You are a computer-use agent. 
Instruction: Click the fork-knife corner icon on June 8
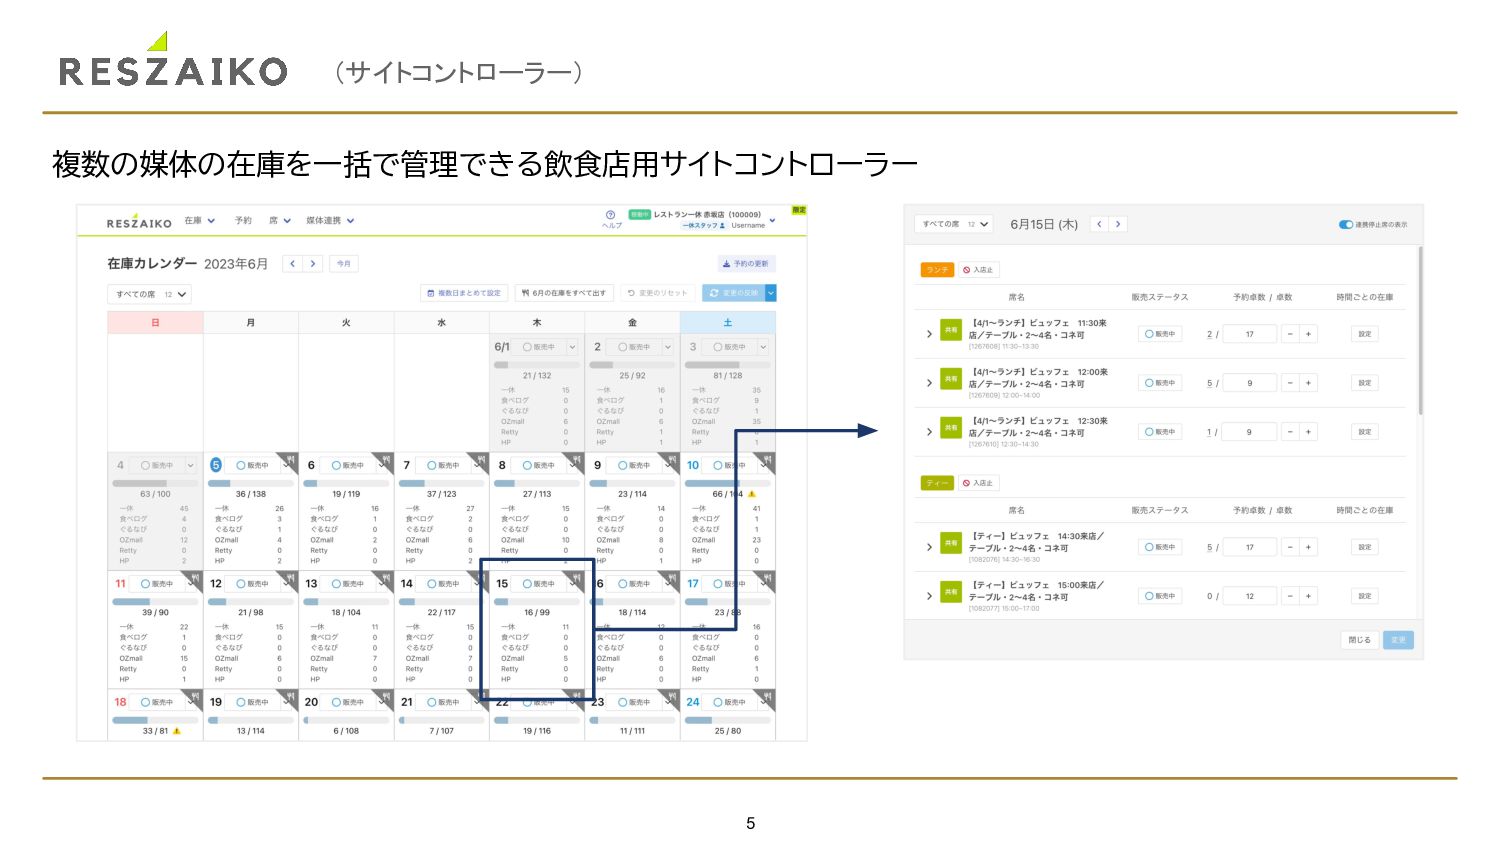[x=576, y=461]
